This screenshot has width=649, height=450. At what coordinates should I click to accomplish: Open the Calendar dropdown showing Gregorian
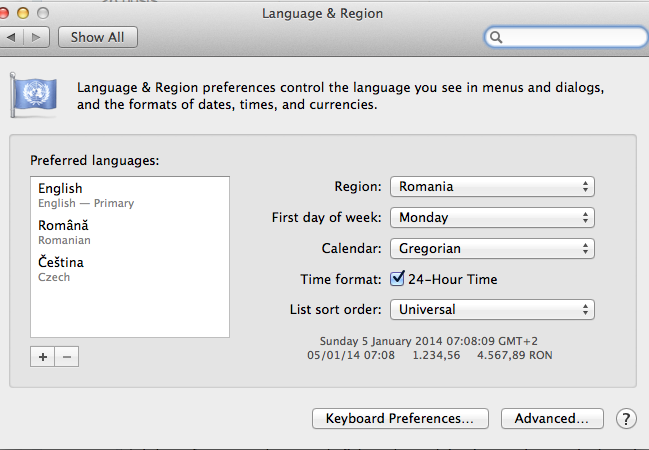tap(492, 248)
